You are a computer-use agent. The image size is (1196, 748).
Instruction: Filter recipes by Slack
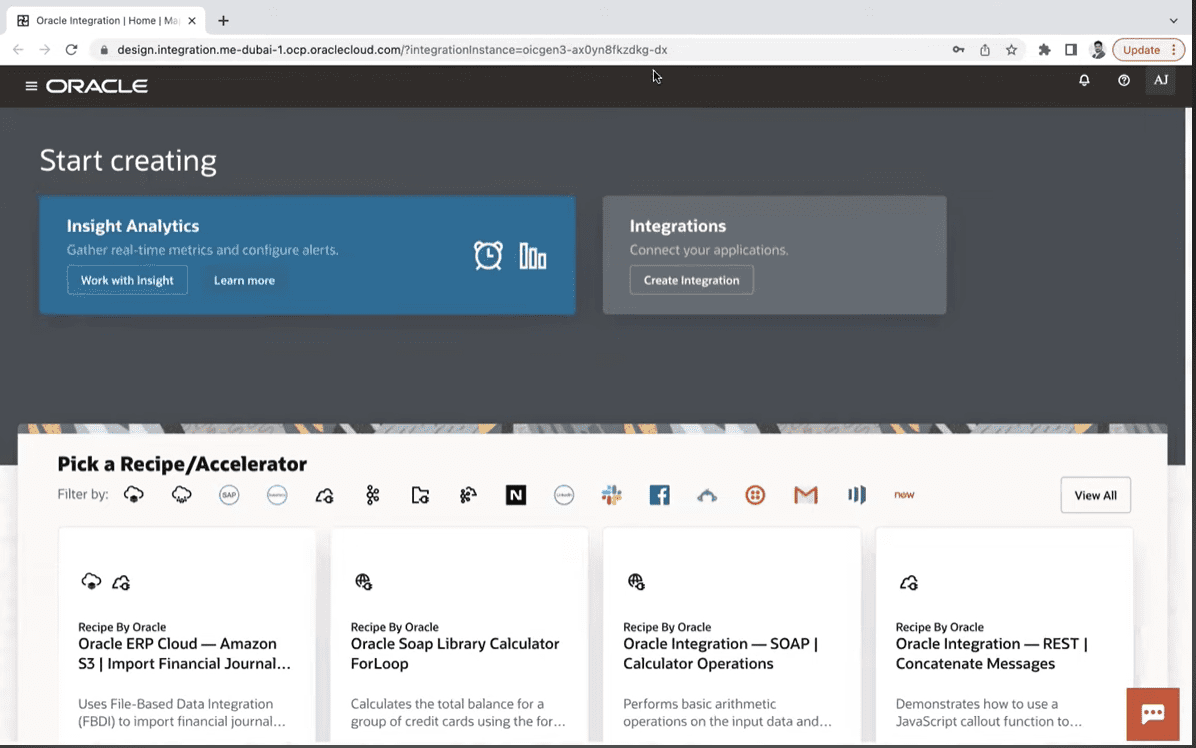click(x=612, y=495)
